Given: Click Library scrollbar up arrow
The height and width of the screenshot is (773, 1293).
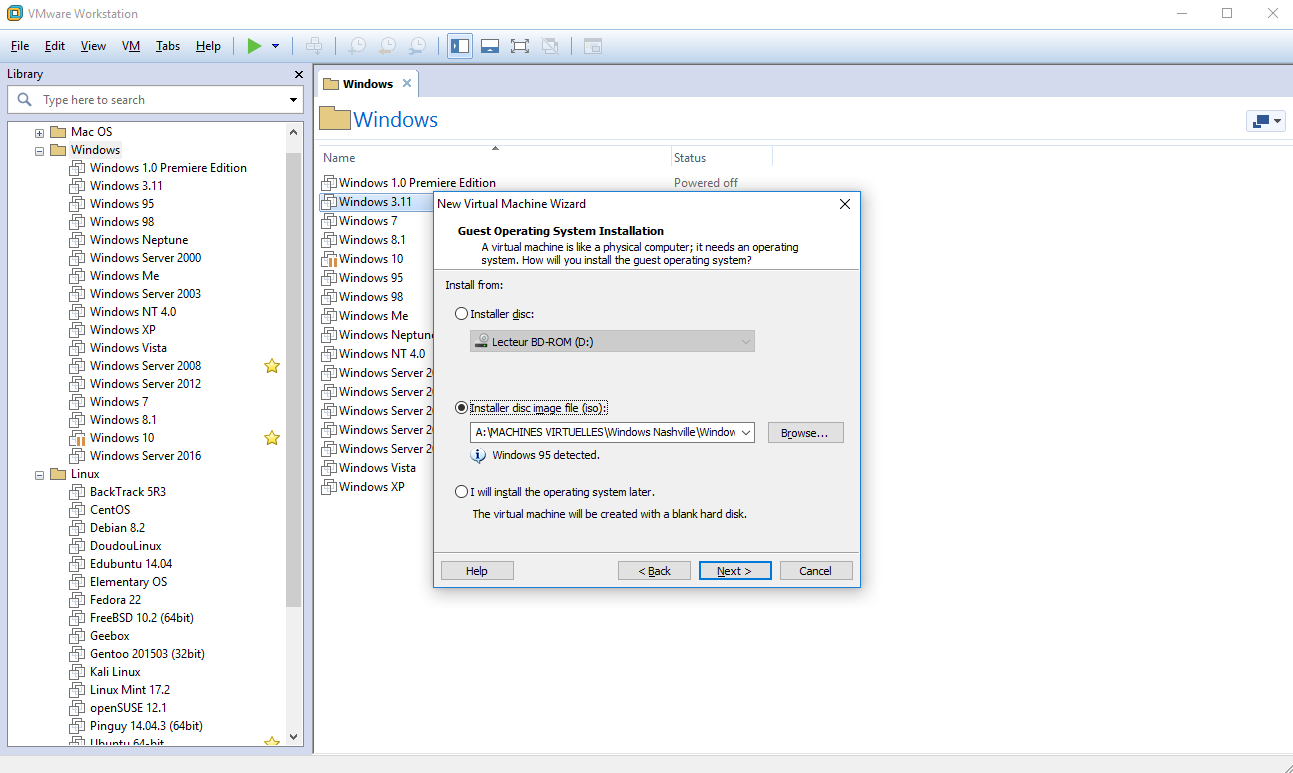Looking at the screenshot, I should (294, 132).
